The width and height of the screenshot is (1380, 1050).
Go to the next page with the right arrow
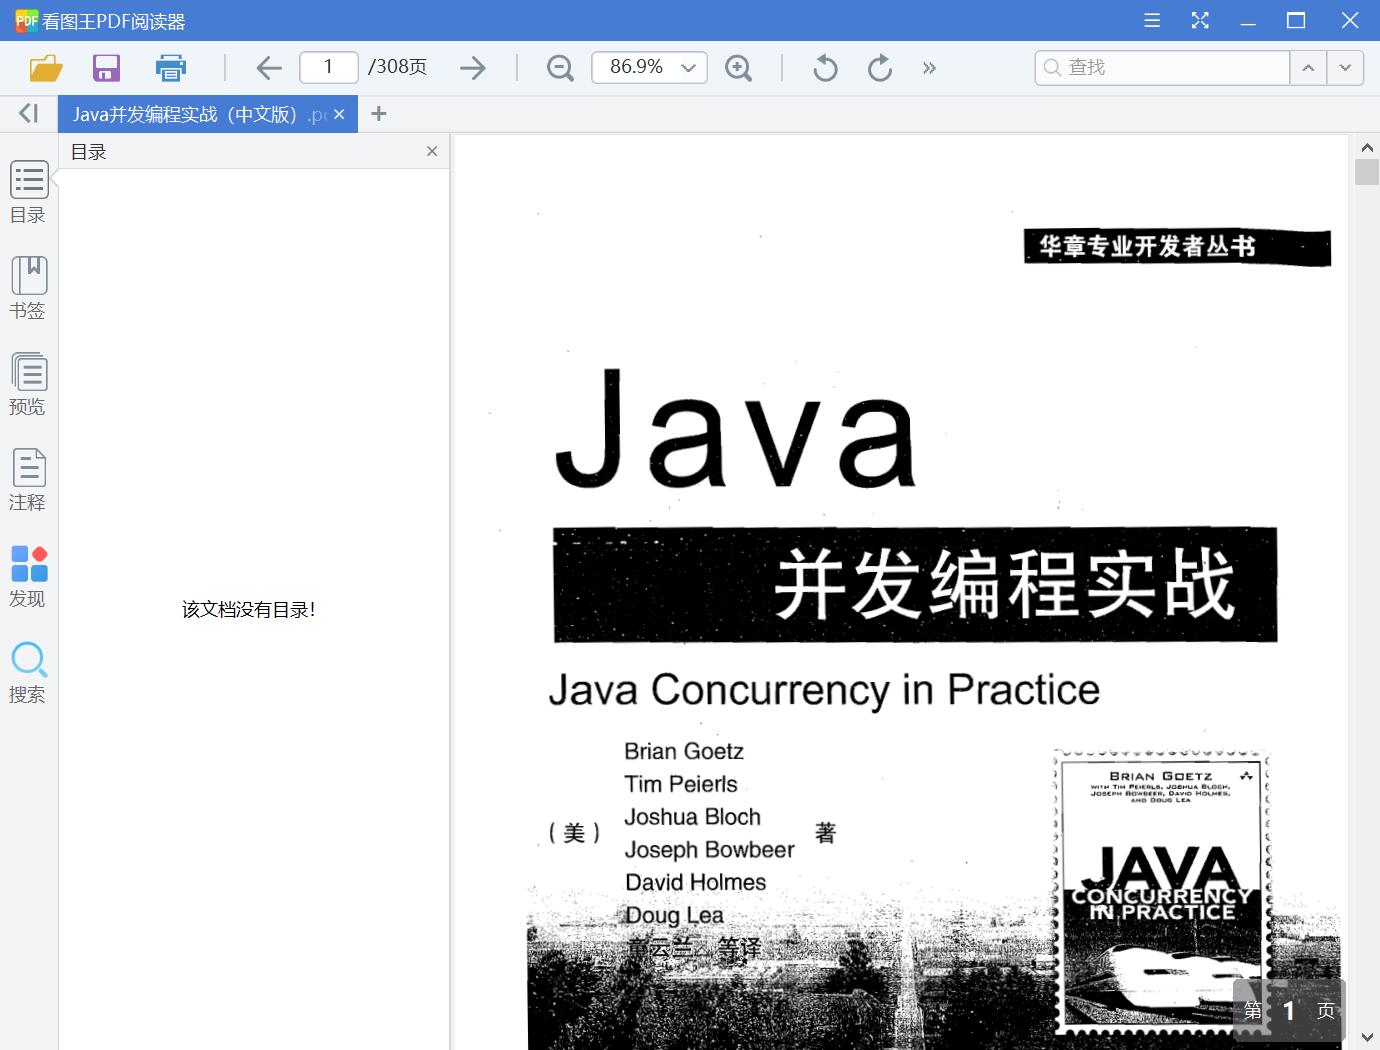473,67
